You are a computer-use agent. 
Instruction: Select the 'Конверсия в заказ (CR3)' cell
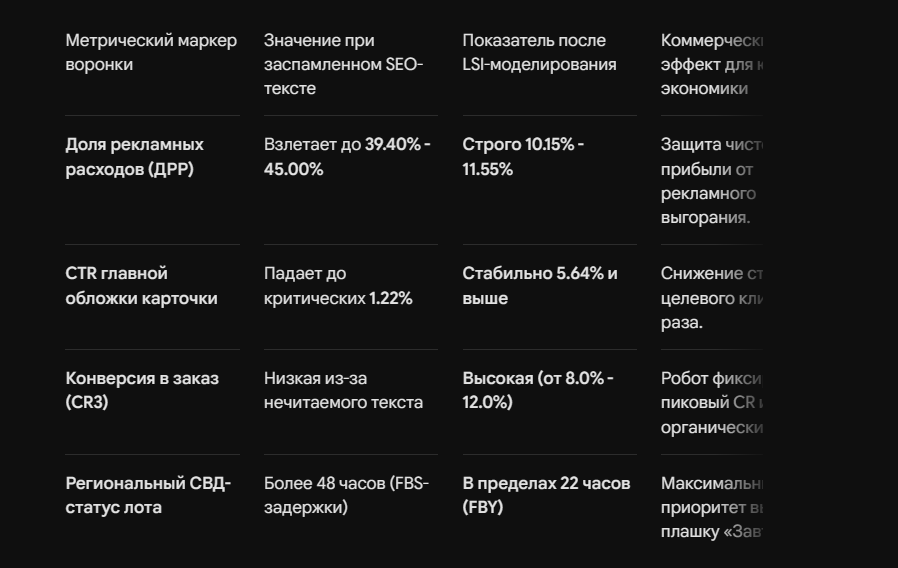click(x=142, y=390)
